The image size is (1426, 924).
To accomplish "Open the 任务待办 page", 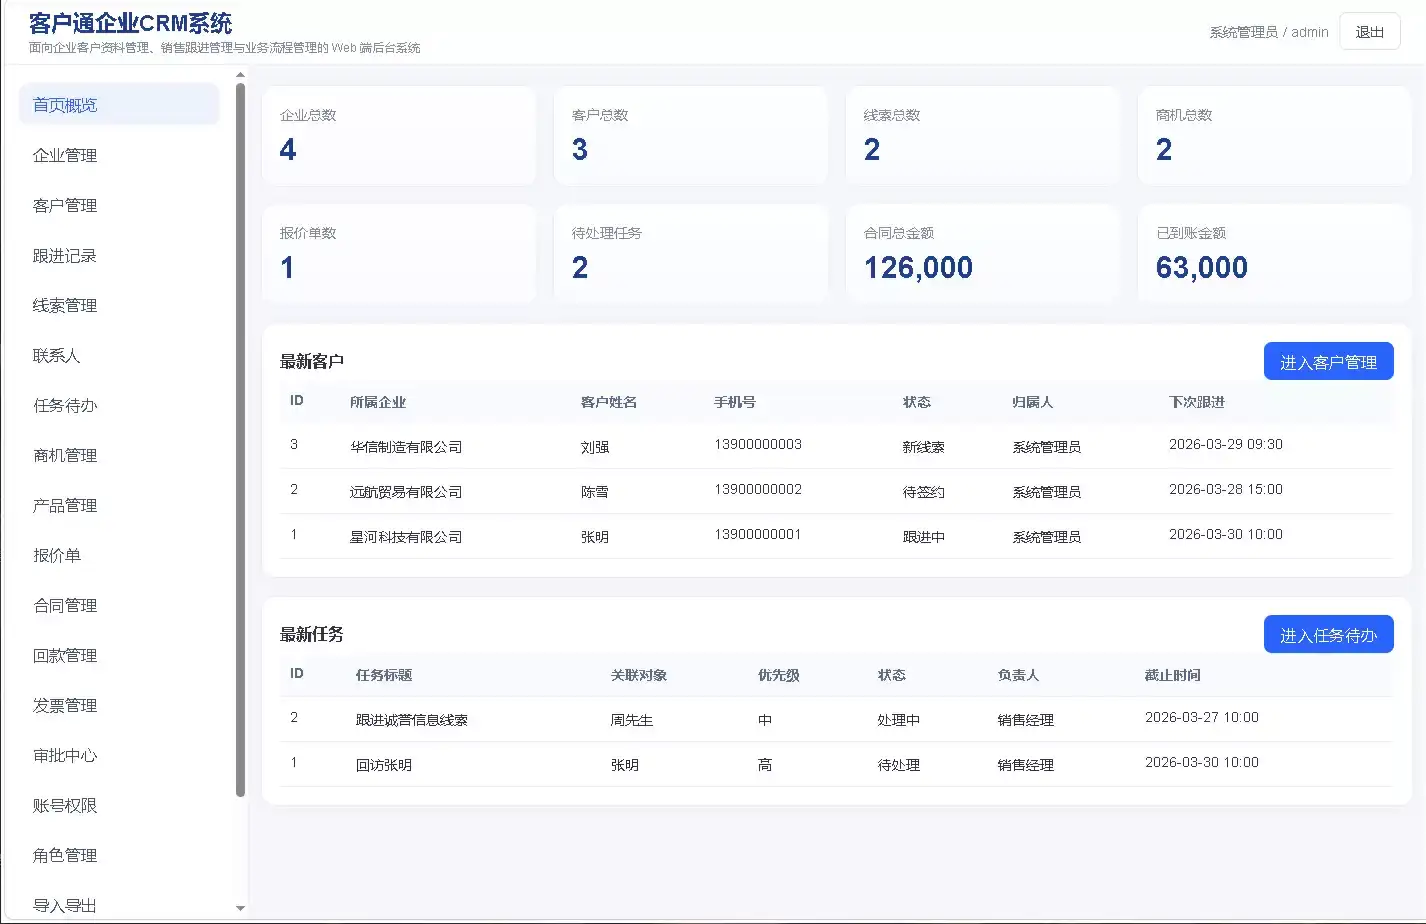I will coord(64,405).
